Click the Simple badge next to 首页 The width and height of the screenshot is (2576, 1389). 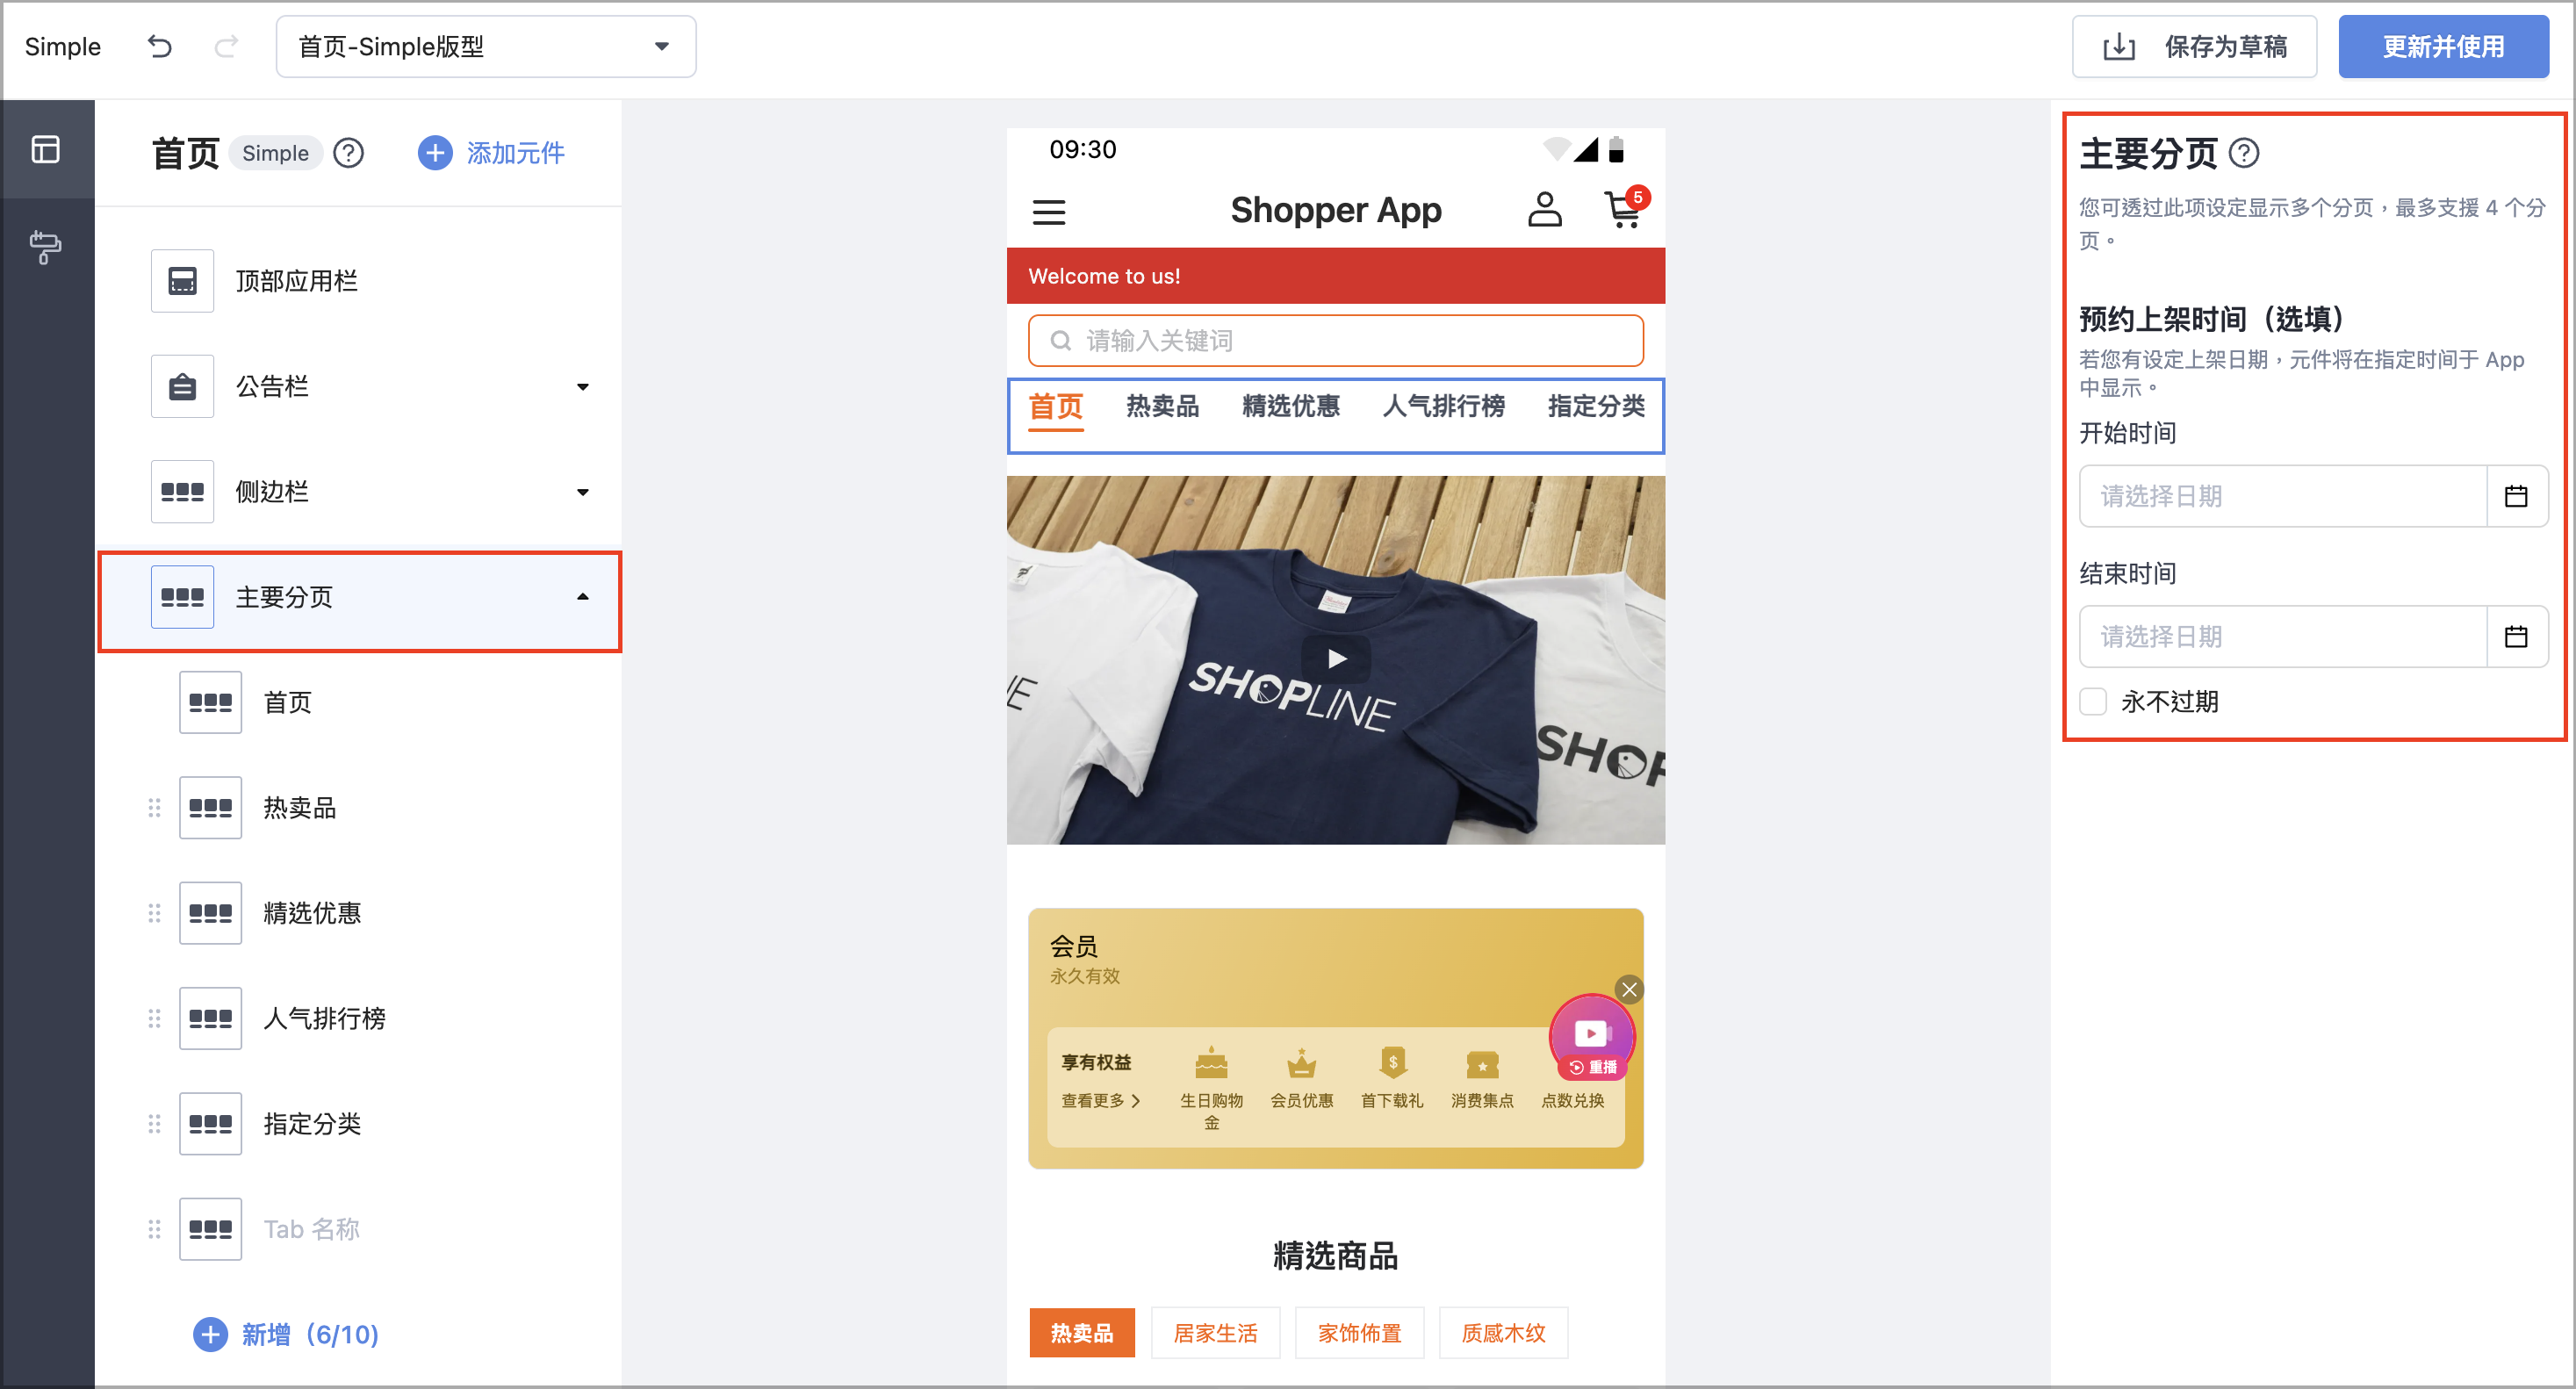[x=275, y=153]
